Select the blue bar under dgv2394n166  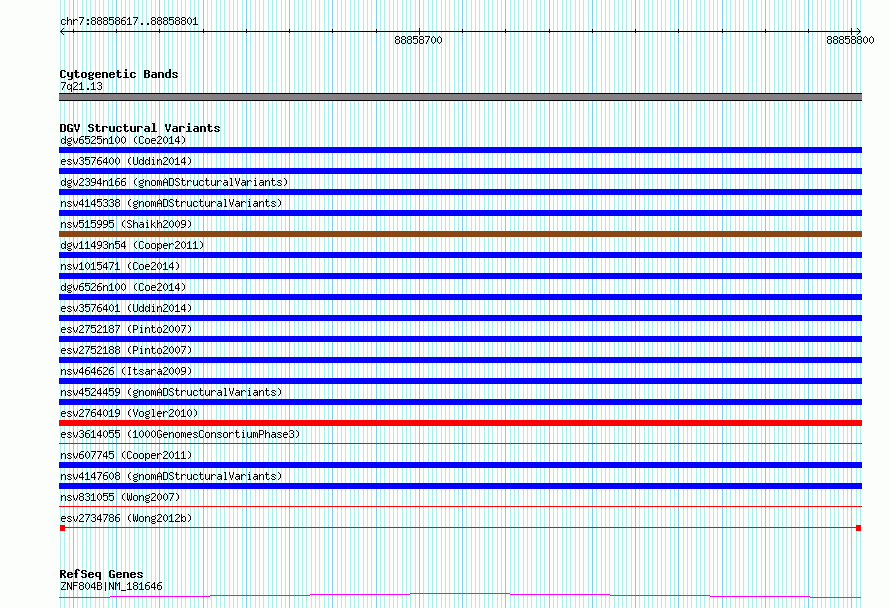[x=460, y=192]
